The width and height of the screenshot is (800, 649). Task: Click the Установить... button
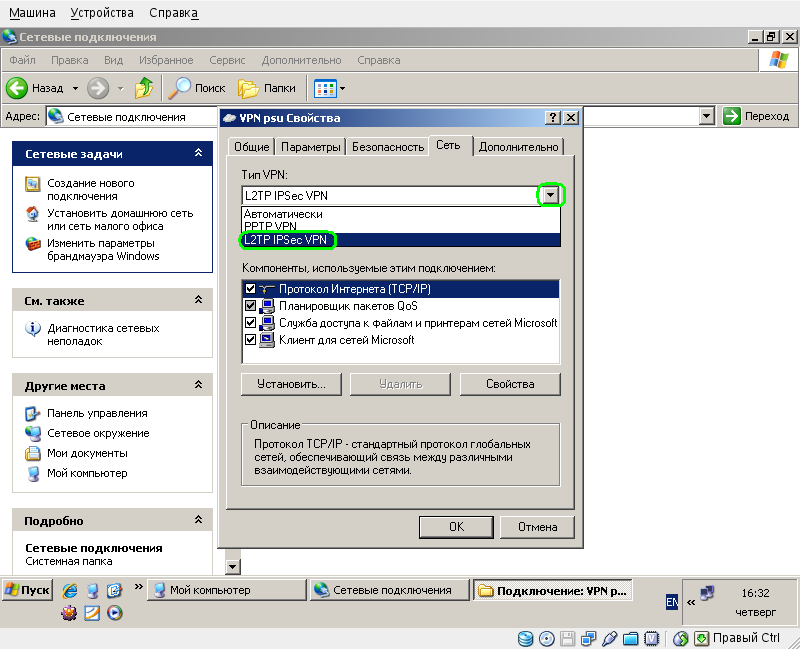click(x=291, y=384)
